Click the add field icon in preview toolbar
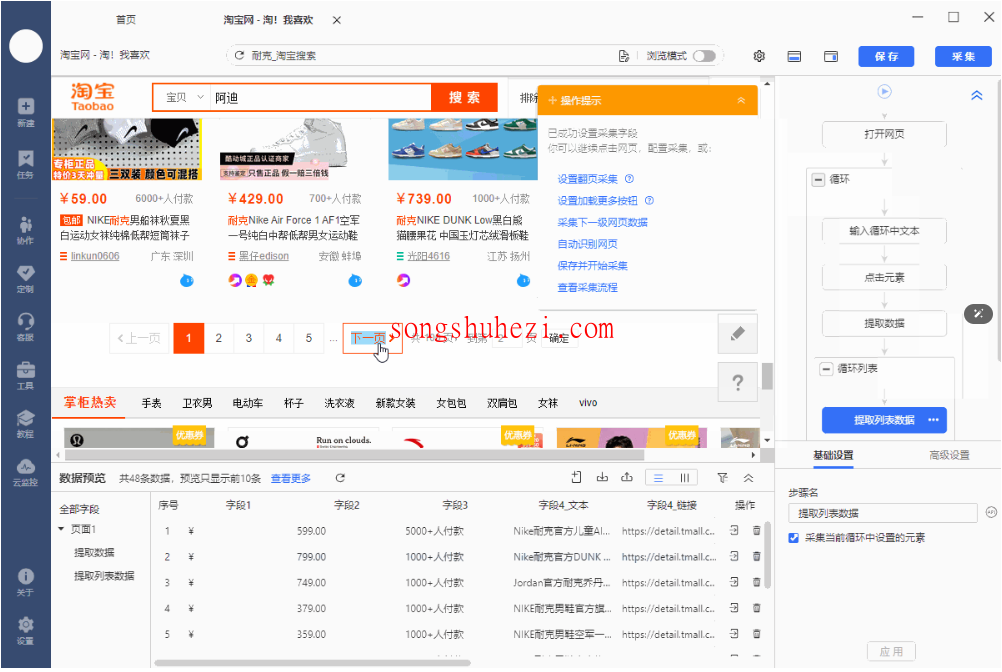 (576, 477)
